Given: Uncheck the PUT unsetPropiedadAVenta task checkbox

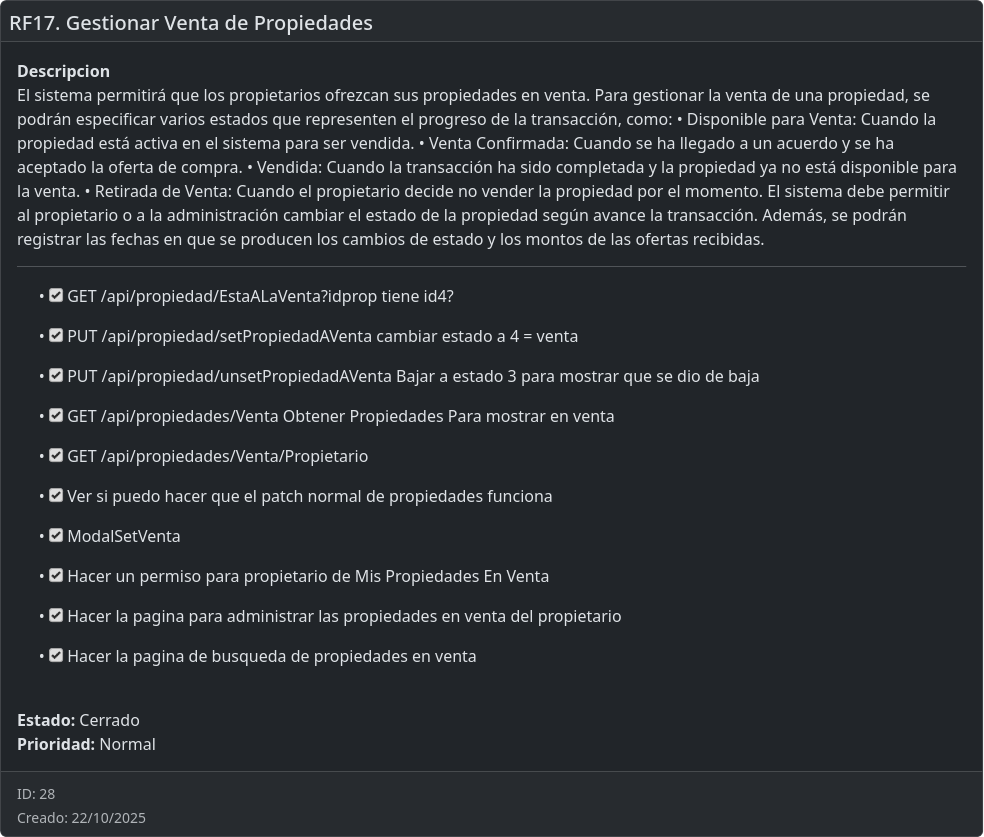Looking at the screenshot, I should [56, 376].
